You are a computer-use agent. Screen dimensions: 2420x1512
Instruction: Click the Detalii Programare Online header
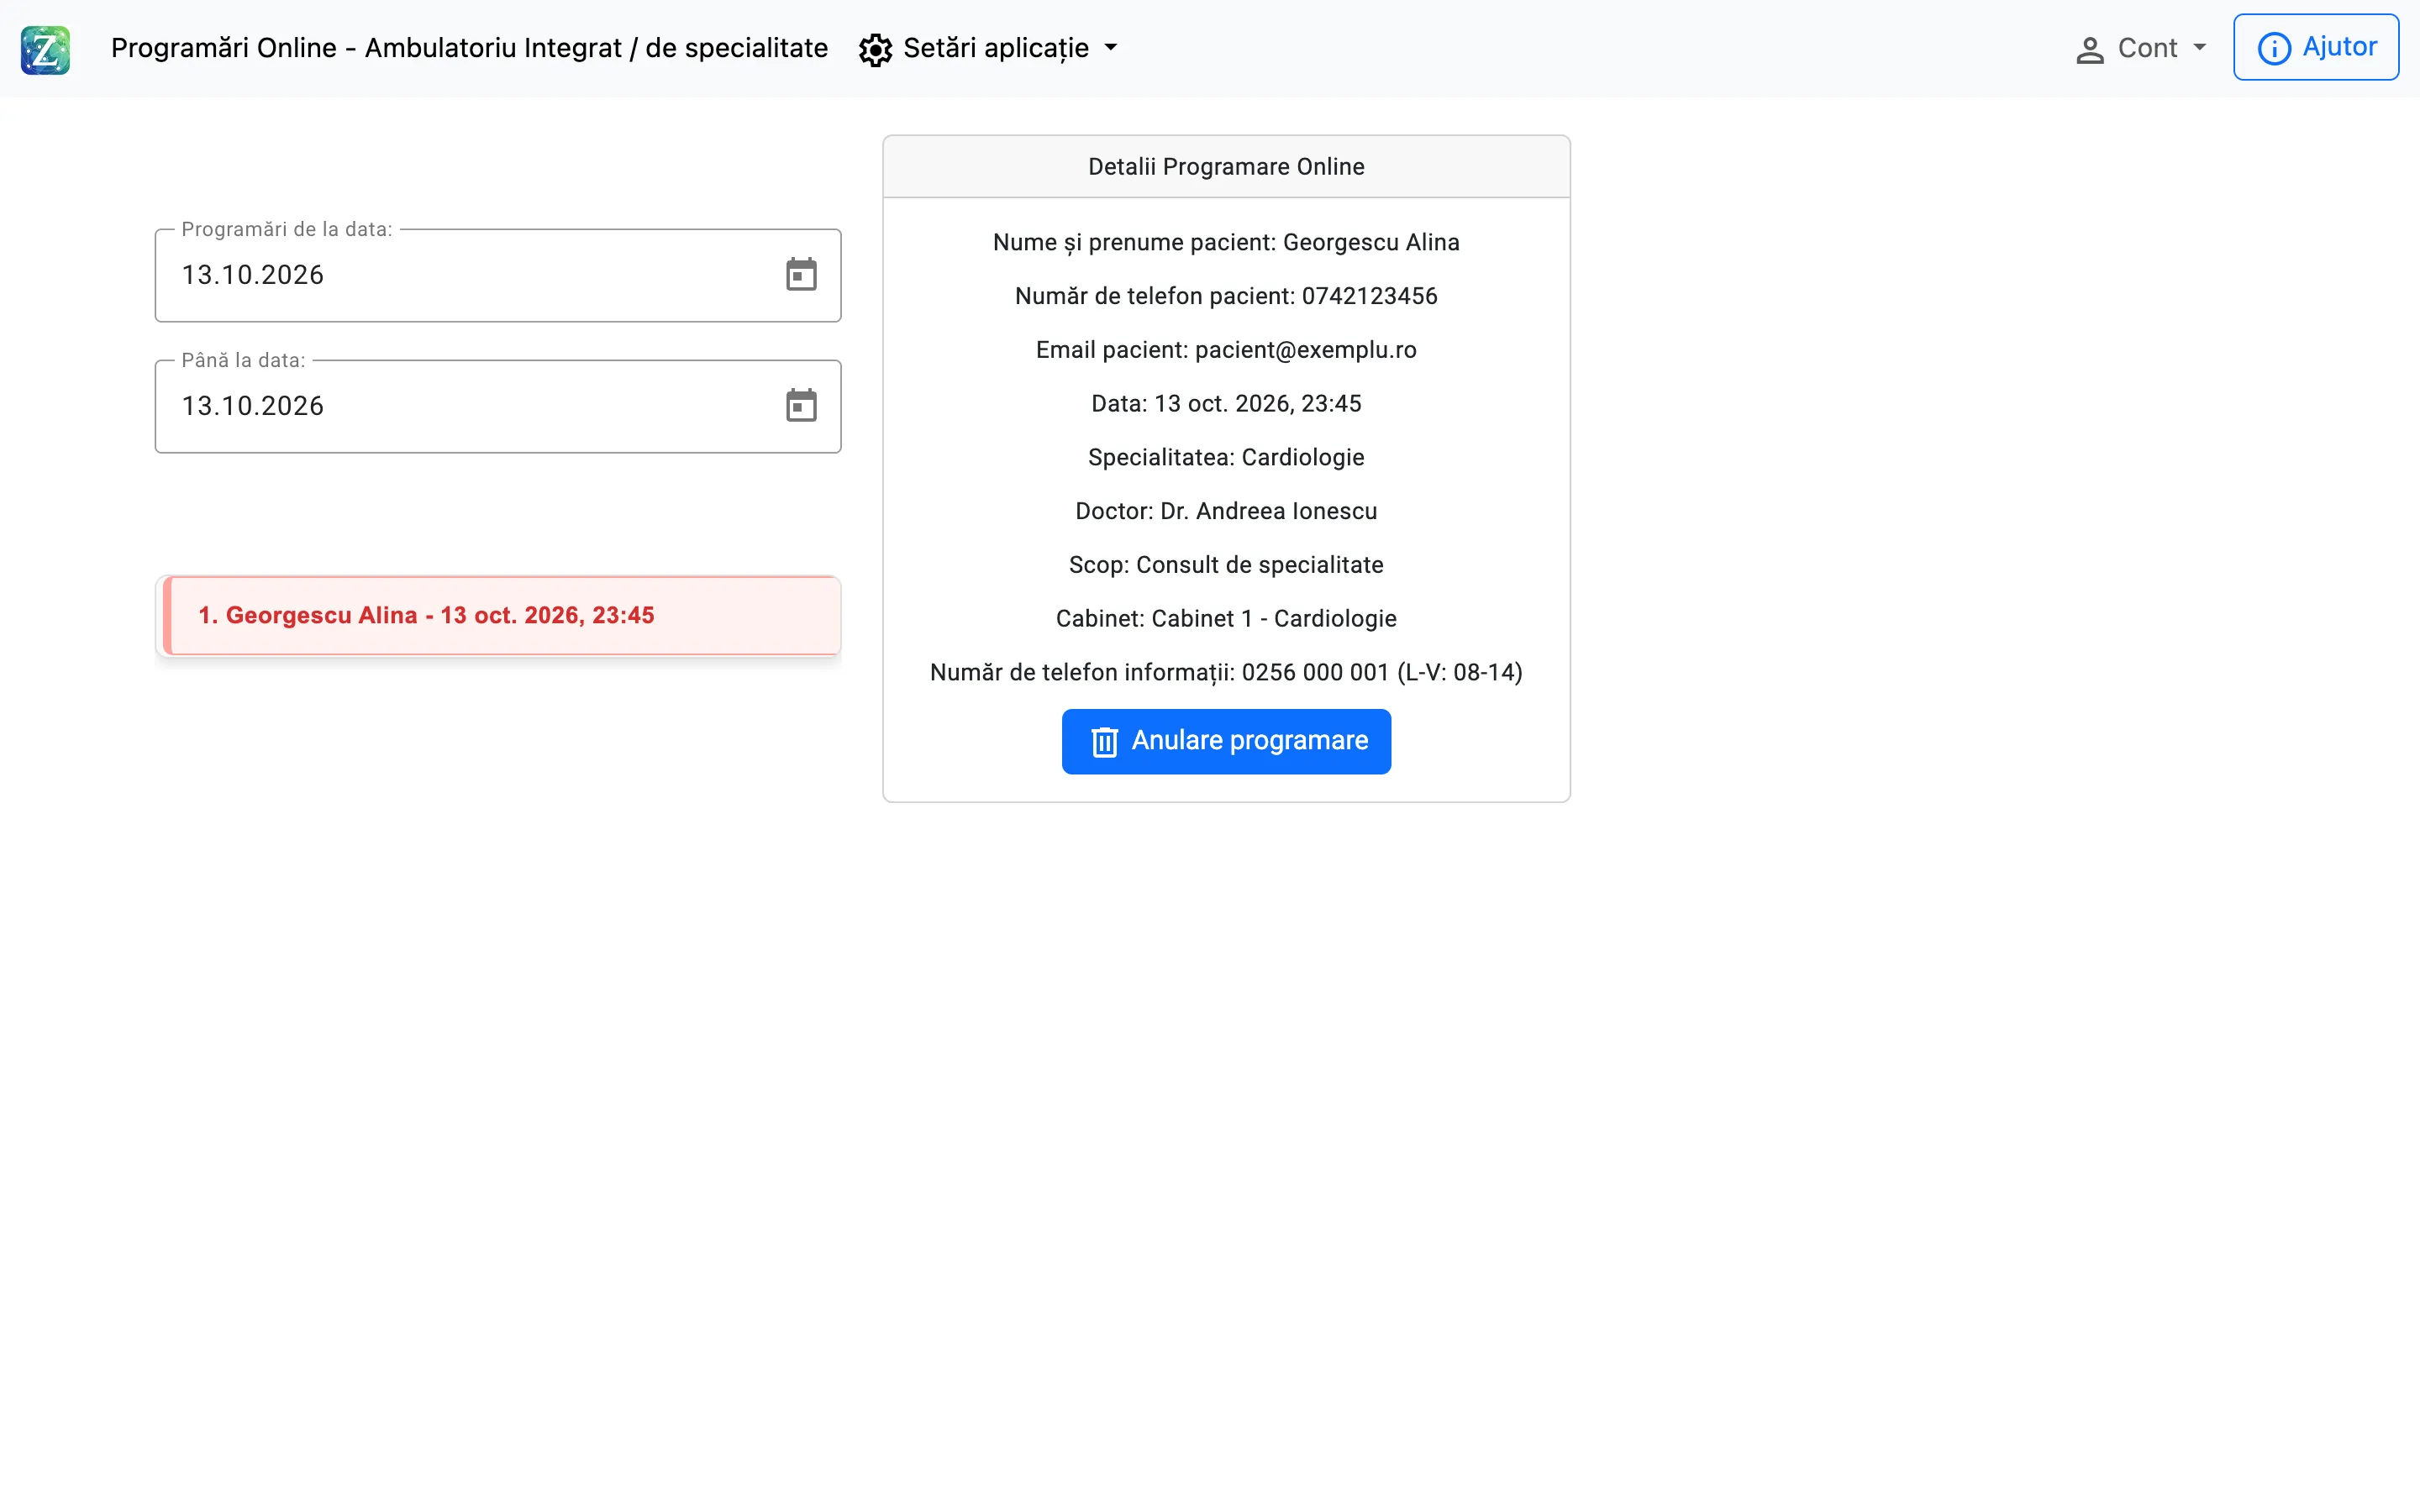click(x=1226, y=167)
